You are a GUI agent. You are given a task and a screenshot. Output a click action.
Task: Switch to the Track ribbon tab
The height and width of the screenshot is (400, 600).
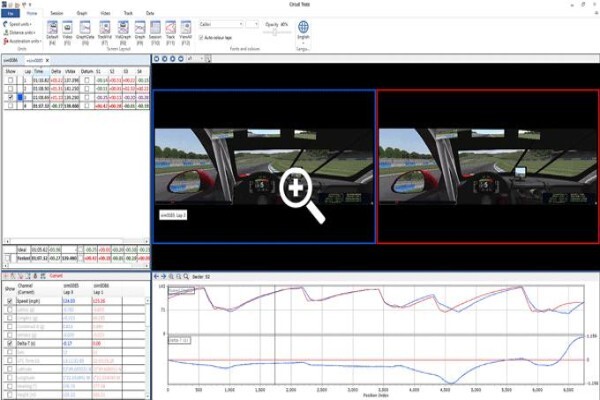coord(128,13)
